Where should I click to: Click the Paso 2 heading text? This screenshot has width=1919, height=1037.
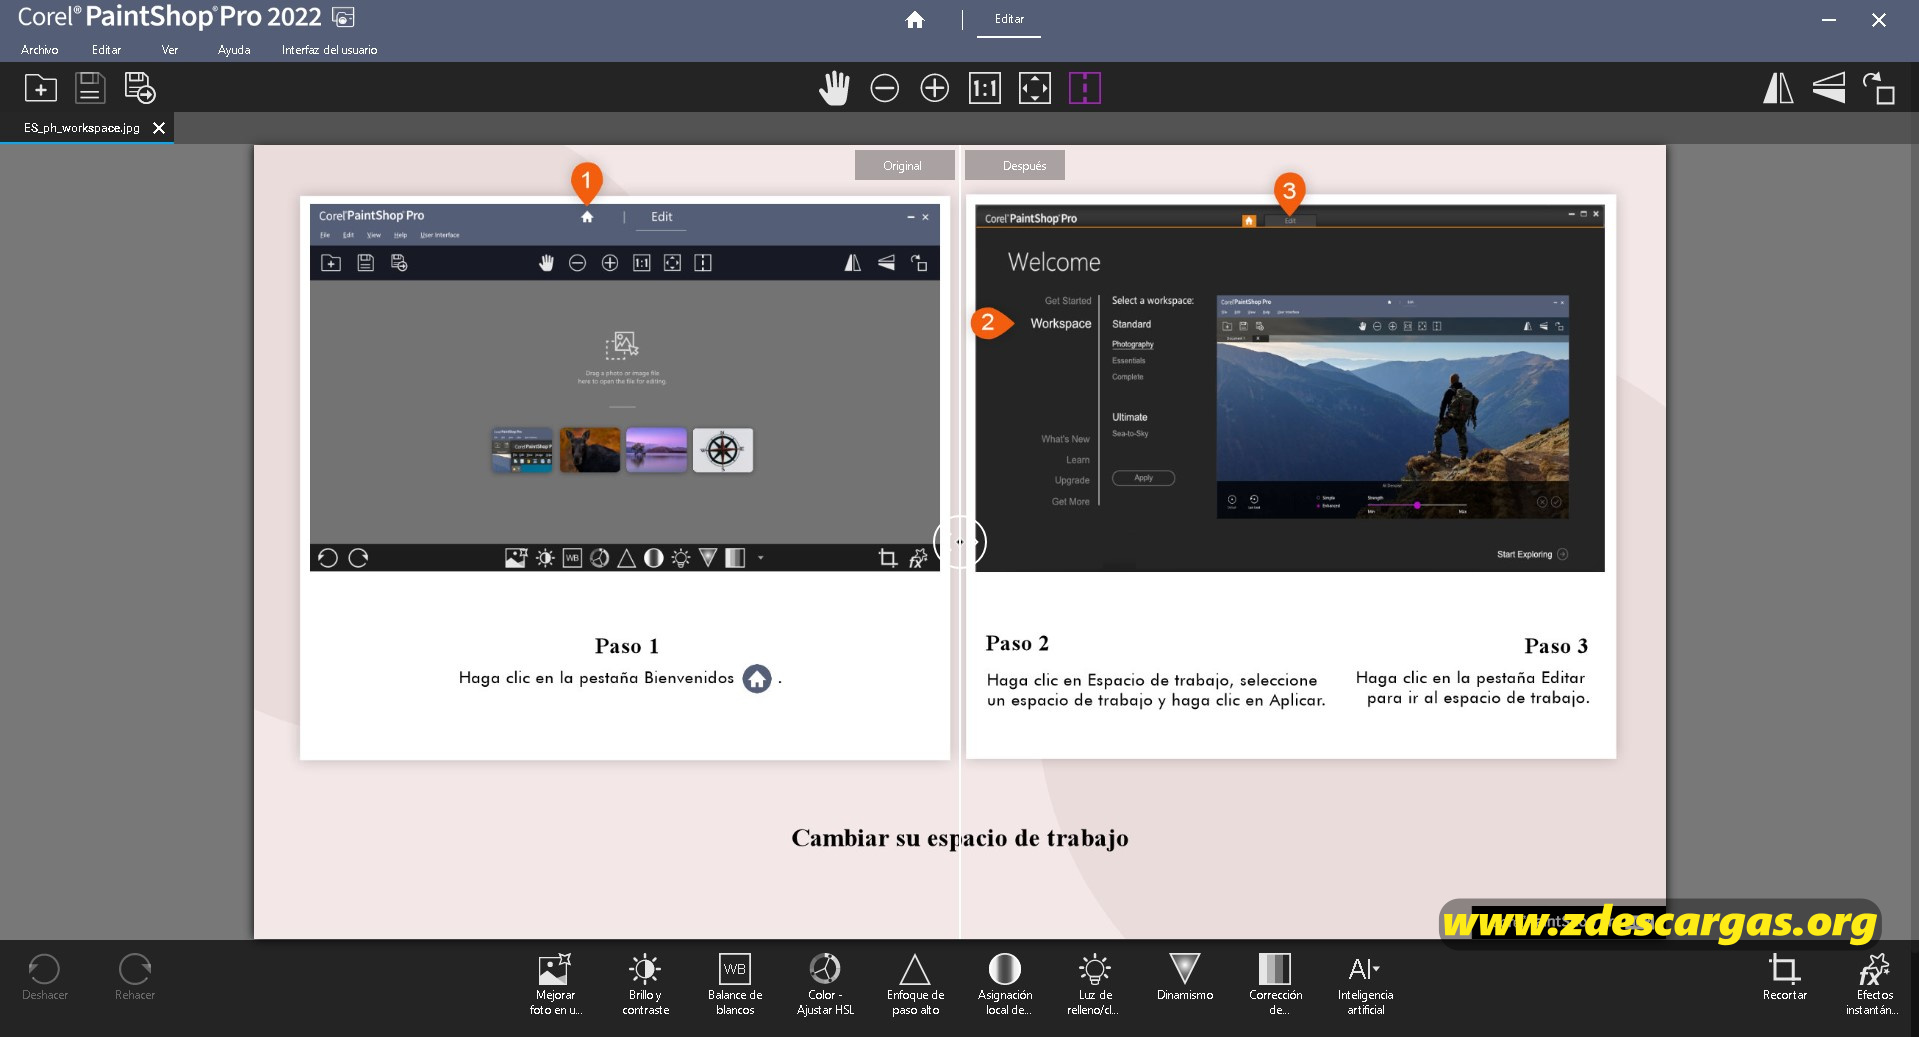[x=1017, y=643]
